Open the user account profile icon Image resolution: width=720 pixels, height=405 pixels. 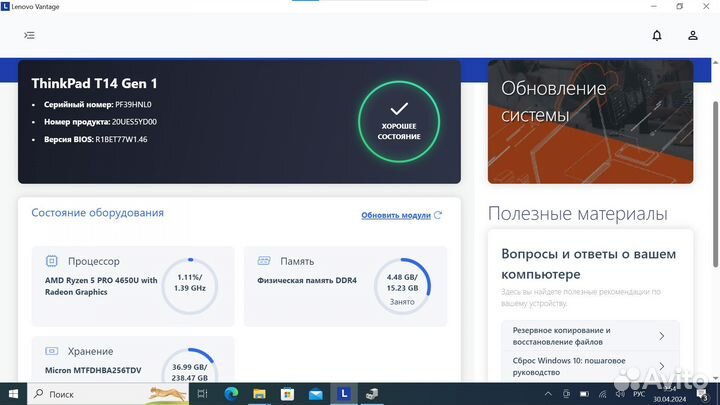692,35
